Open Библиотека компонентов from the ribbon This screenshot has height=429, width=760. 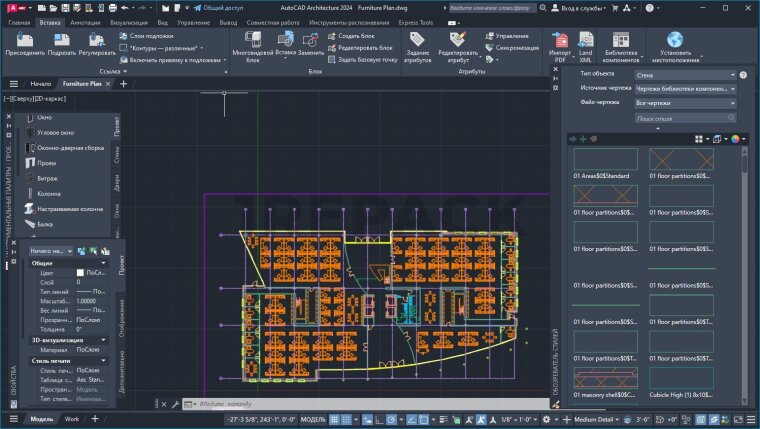click(621, 42)
